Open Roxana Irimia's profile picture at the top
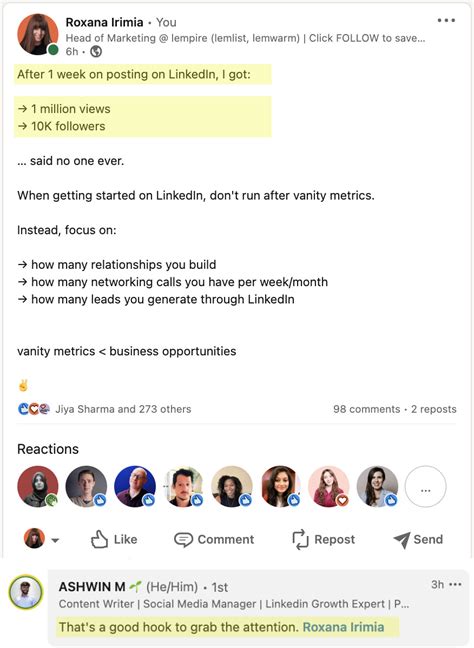 pos(38,34)
